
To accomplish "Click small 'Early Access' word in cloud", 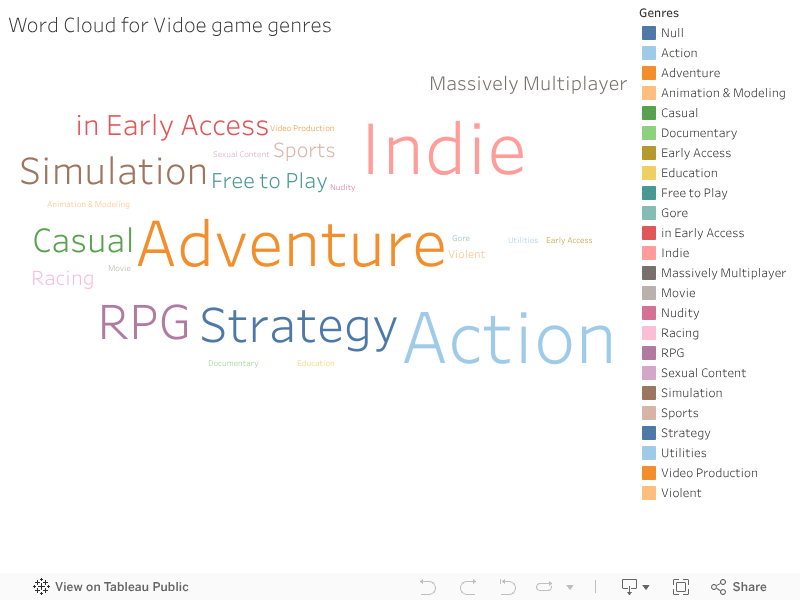I will pyautogui.click(x=569, y=240).
